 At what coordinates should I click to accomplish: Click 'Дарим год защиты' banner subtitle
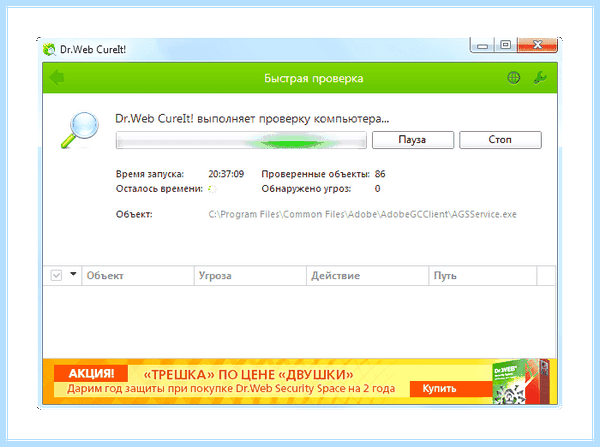pos(231,389)
